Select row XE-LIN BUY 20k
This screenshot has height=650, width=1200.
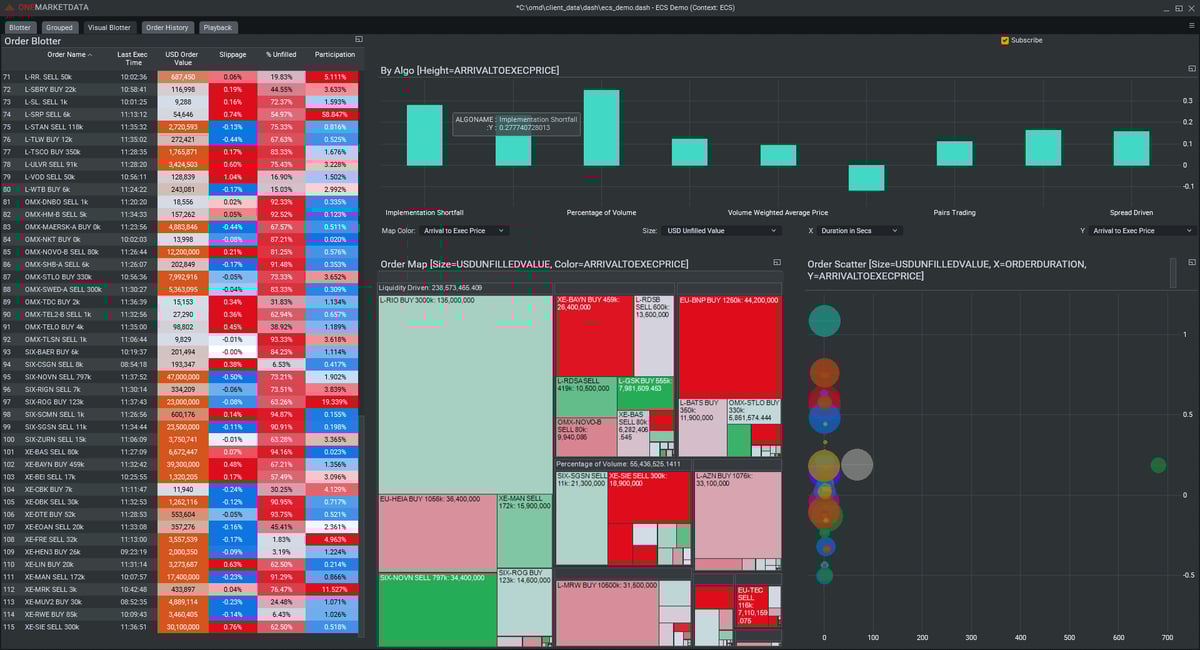click(181, 564)
